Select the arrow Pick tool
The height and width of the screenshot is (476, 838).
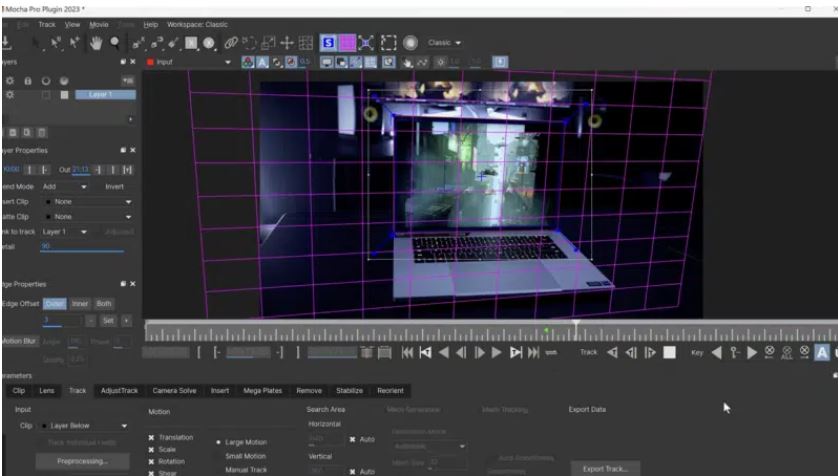coord(36,43)
